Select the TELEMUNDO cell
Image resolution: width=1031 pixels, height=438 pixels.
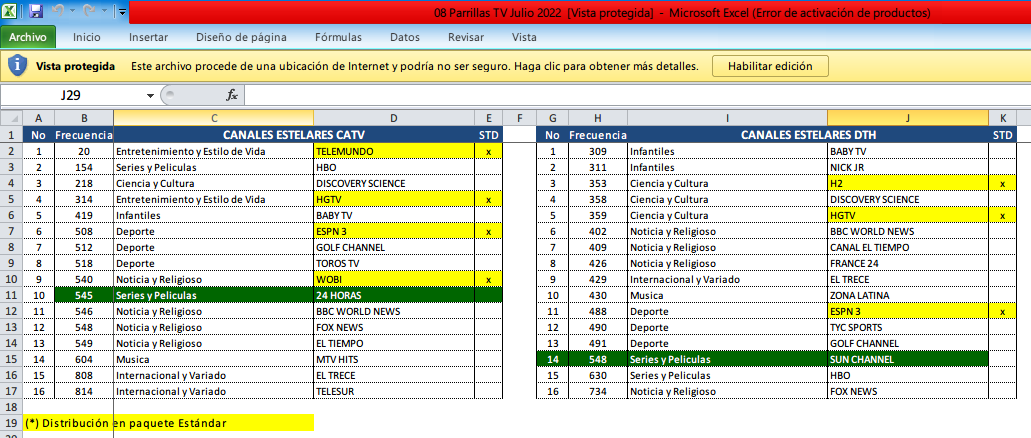click(394, 151)
